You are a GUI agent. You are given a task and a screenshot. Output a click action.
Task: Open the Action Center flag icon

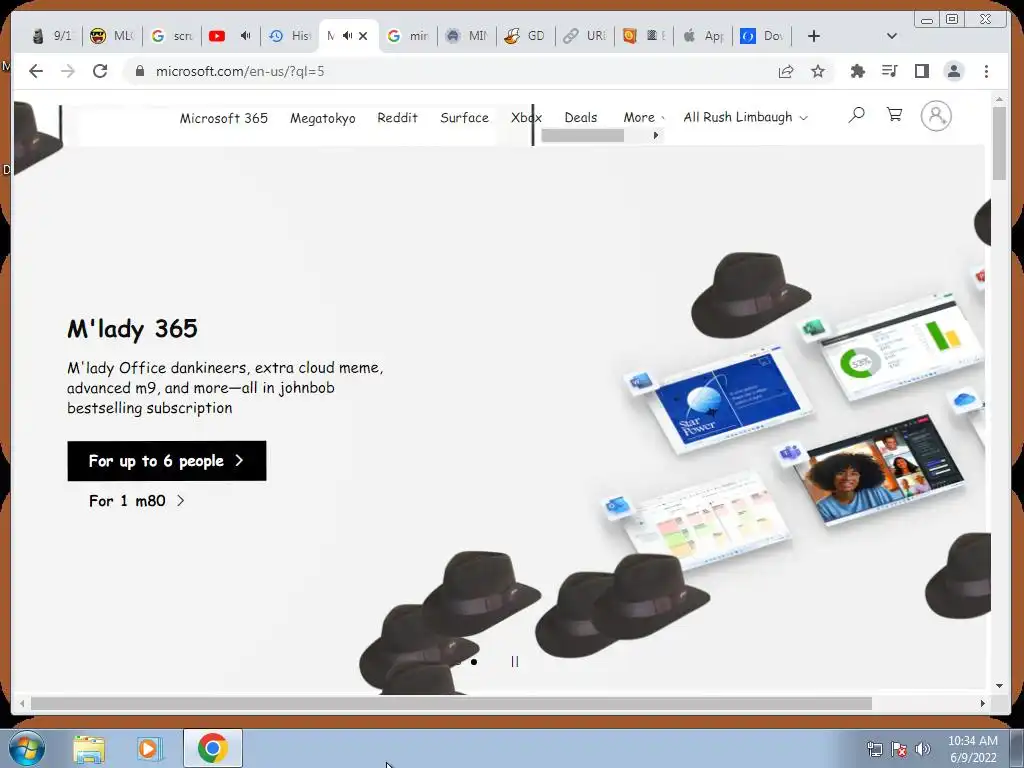click(899, 749)
